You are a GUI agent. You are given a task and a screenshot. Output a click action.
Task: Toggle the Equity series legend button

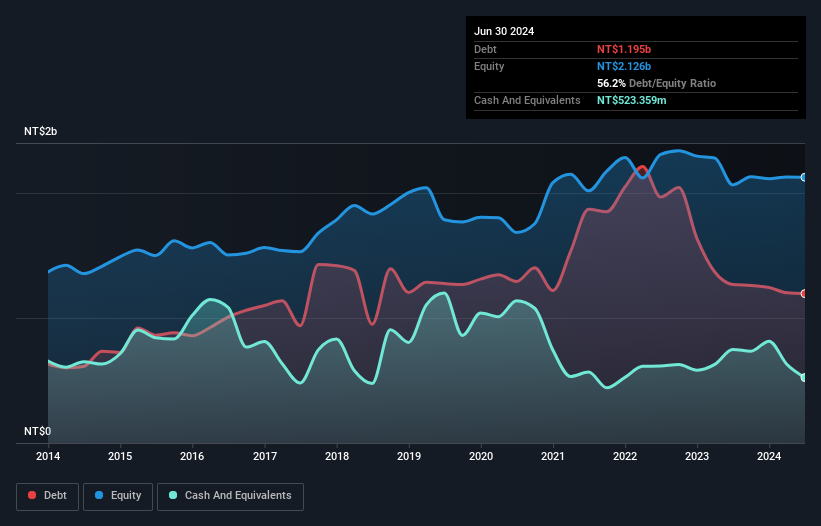[118, 496]
